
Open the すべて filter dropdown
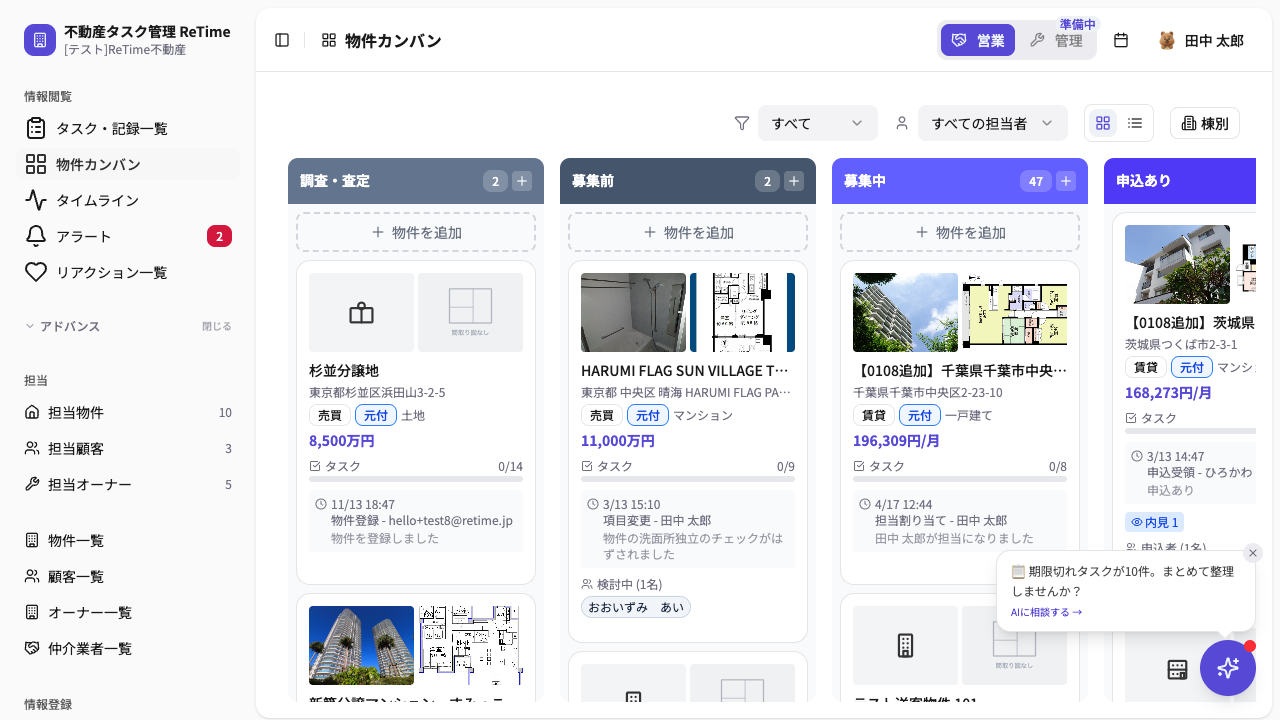coord(818,123)
